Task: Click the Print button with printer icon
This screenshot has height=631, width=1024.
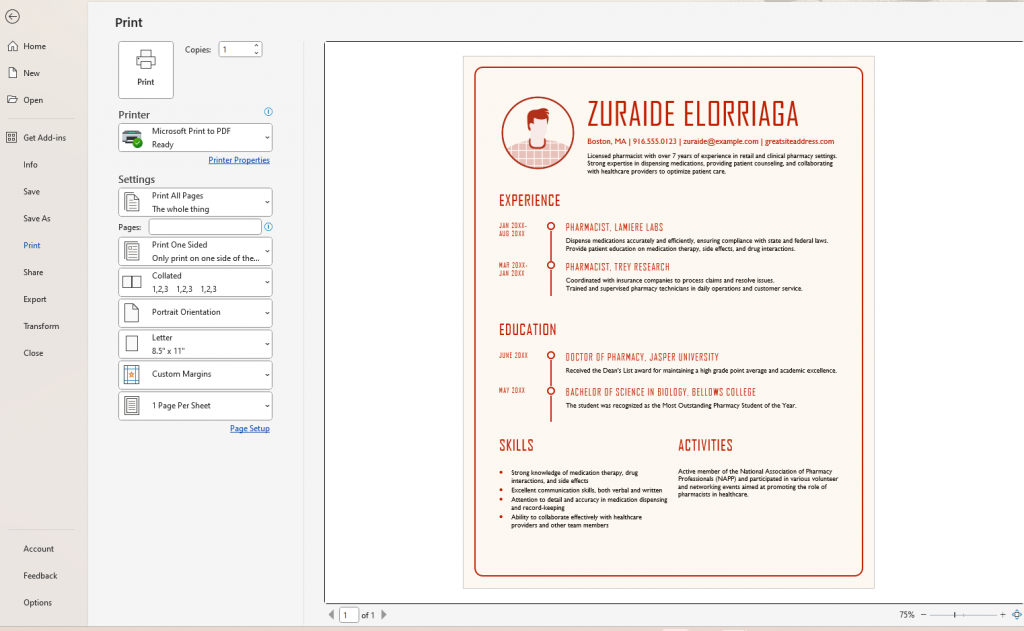Action: 146,70
